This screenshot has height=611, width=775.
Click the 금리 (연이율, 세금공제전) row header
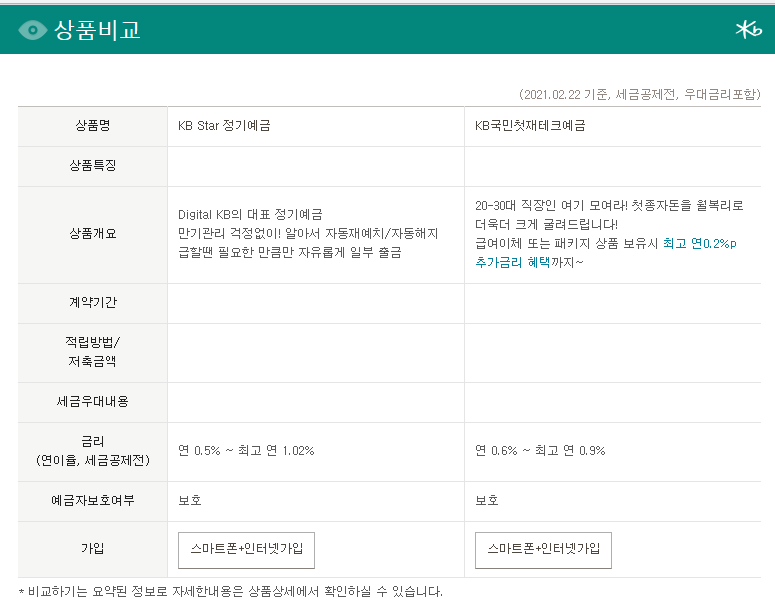(x=92, y=451)
